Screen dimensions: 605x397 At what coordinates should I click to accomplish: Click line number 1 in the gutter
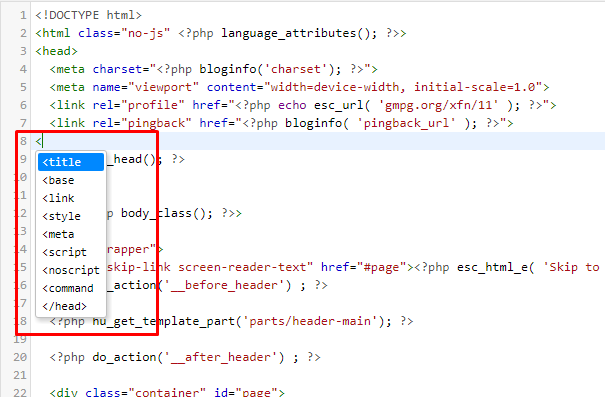coord(23,15)
